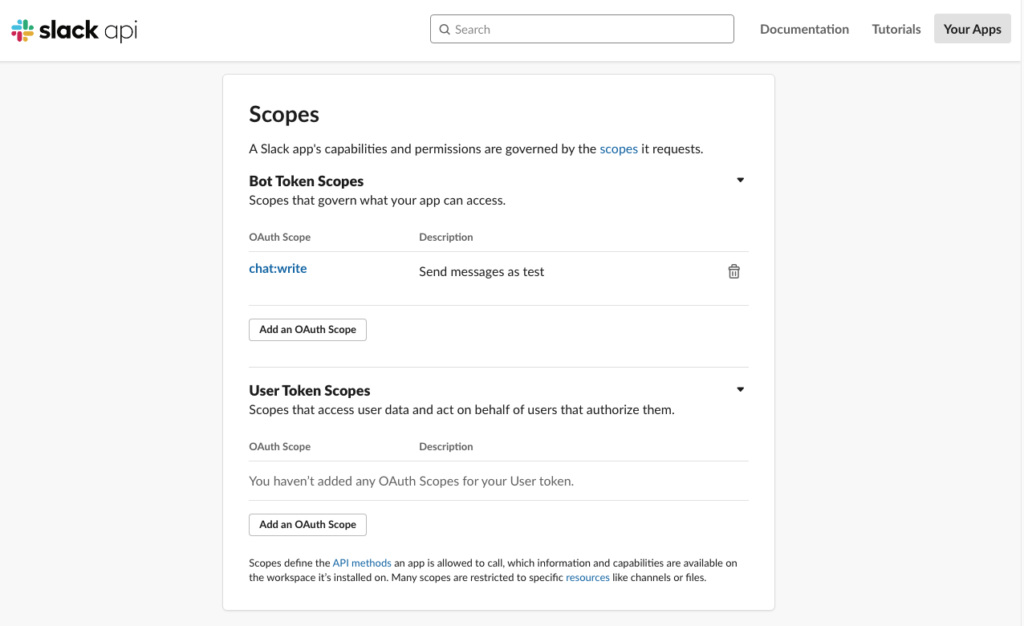Screen dimensions: 1024x626
Task: Add an OAuth Scope under Bot Token Scopes
Action: click(307, 329)
